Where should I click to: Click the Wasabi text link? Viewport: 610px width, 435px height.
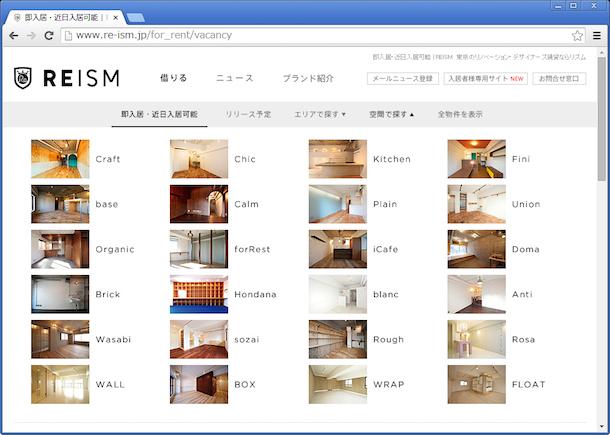tap(113, 340)
